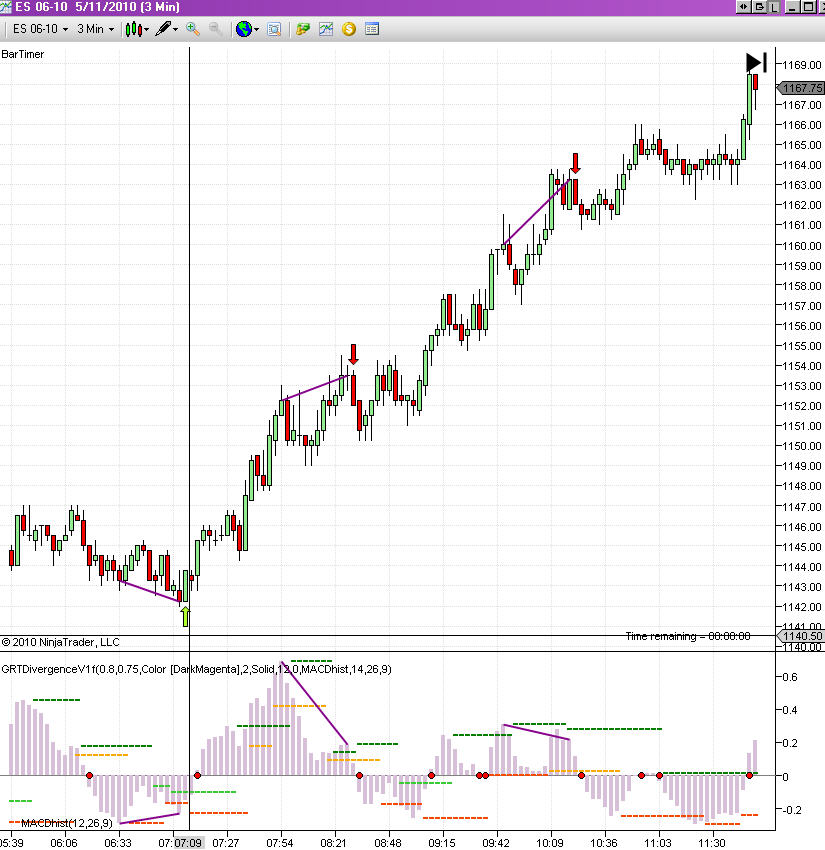The width and height of the screenshot is (825, 850).
Task: Click the MACDhist(12,26,9) label
Action: click(x=67, y=823)
